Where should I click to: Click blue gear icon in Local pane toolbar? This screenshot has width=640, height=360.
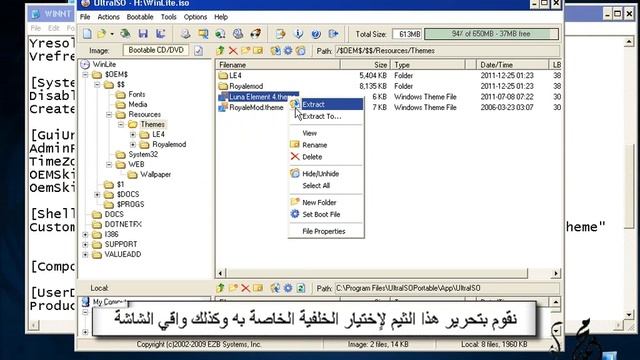(x=288, y=288)
